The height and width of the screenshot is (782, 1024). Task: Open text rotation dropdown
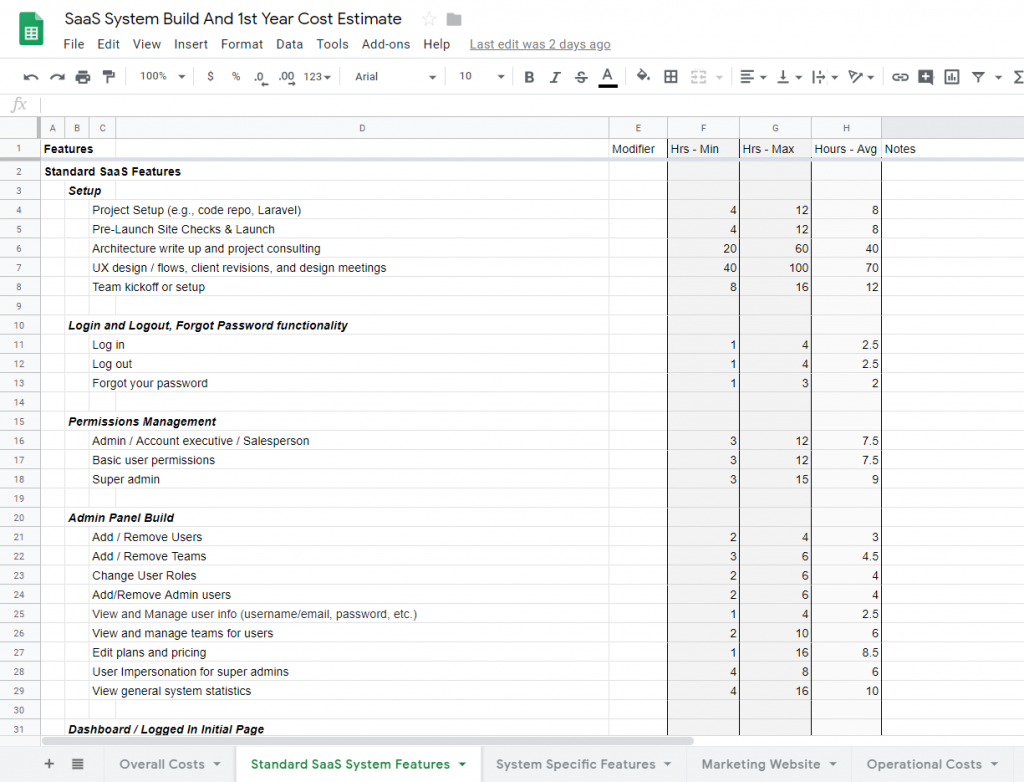point(861,77)
